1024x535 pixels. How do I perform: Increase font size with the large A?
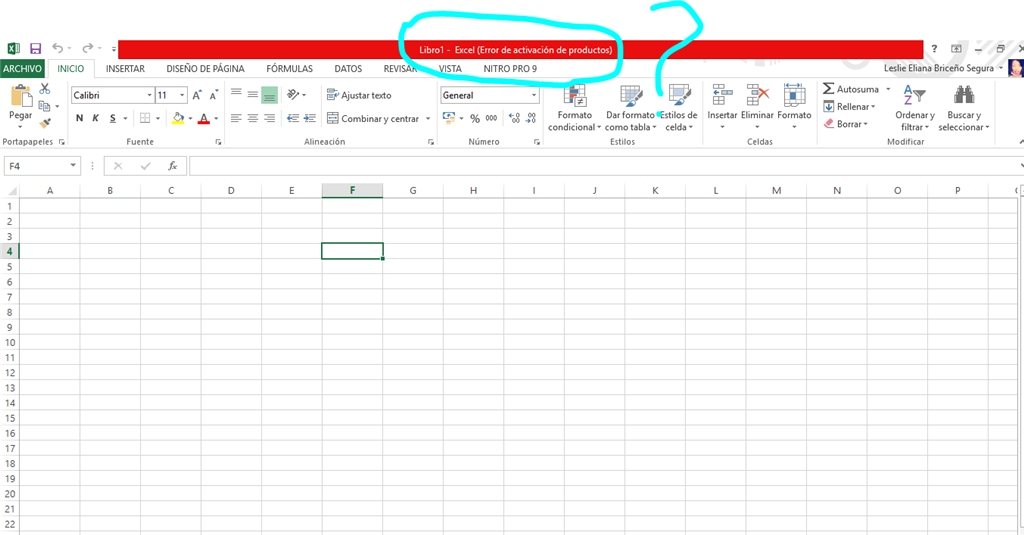(197, 95)
